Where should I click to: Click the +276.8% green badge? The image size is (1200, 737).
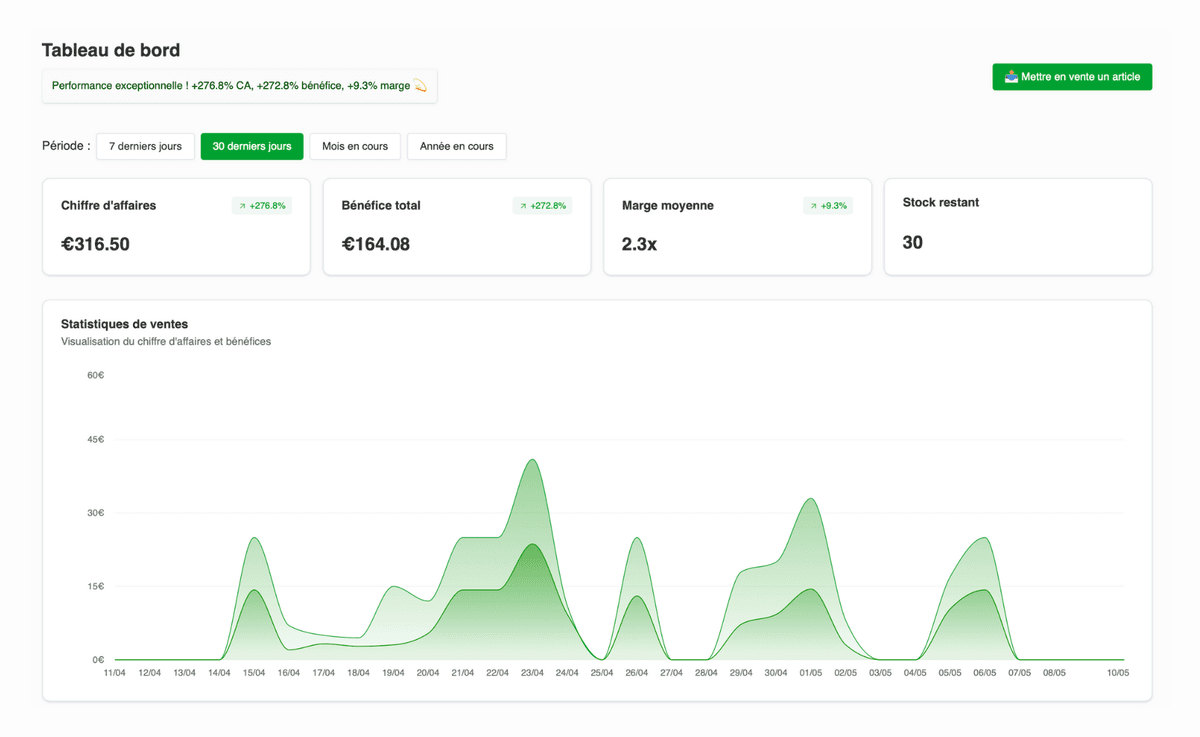[263, 205]
